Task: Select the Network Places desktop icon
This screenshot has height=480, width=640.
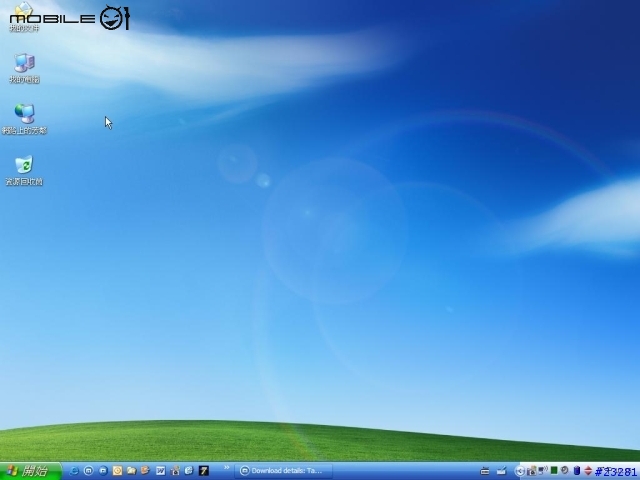Action: coord(24,119)
